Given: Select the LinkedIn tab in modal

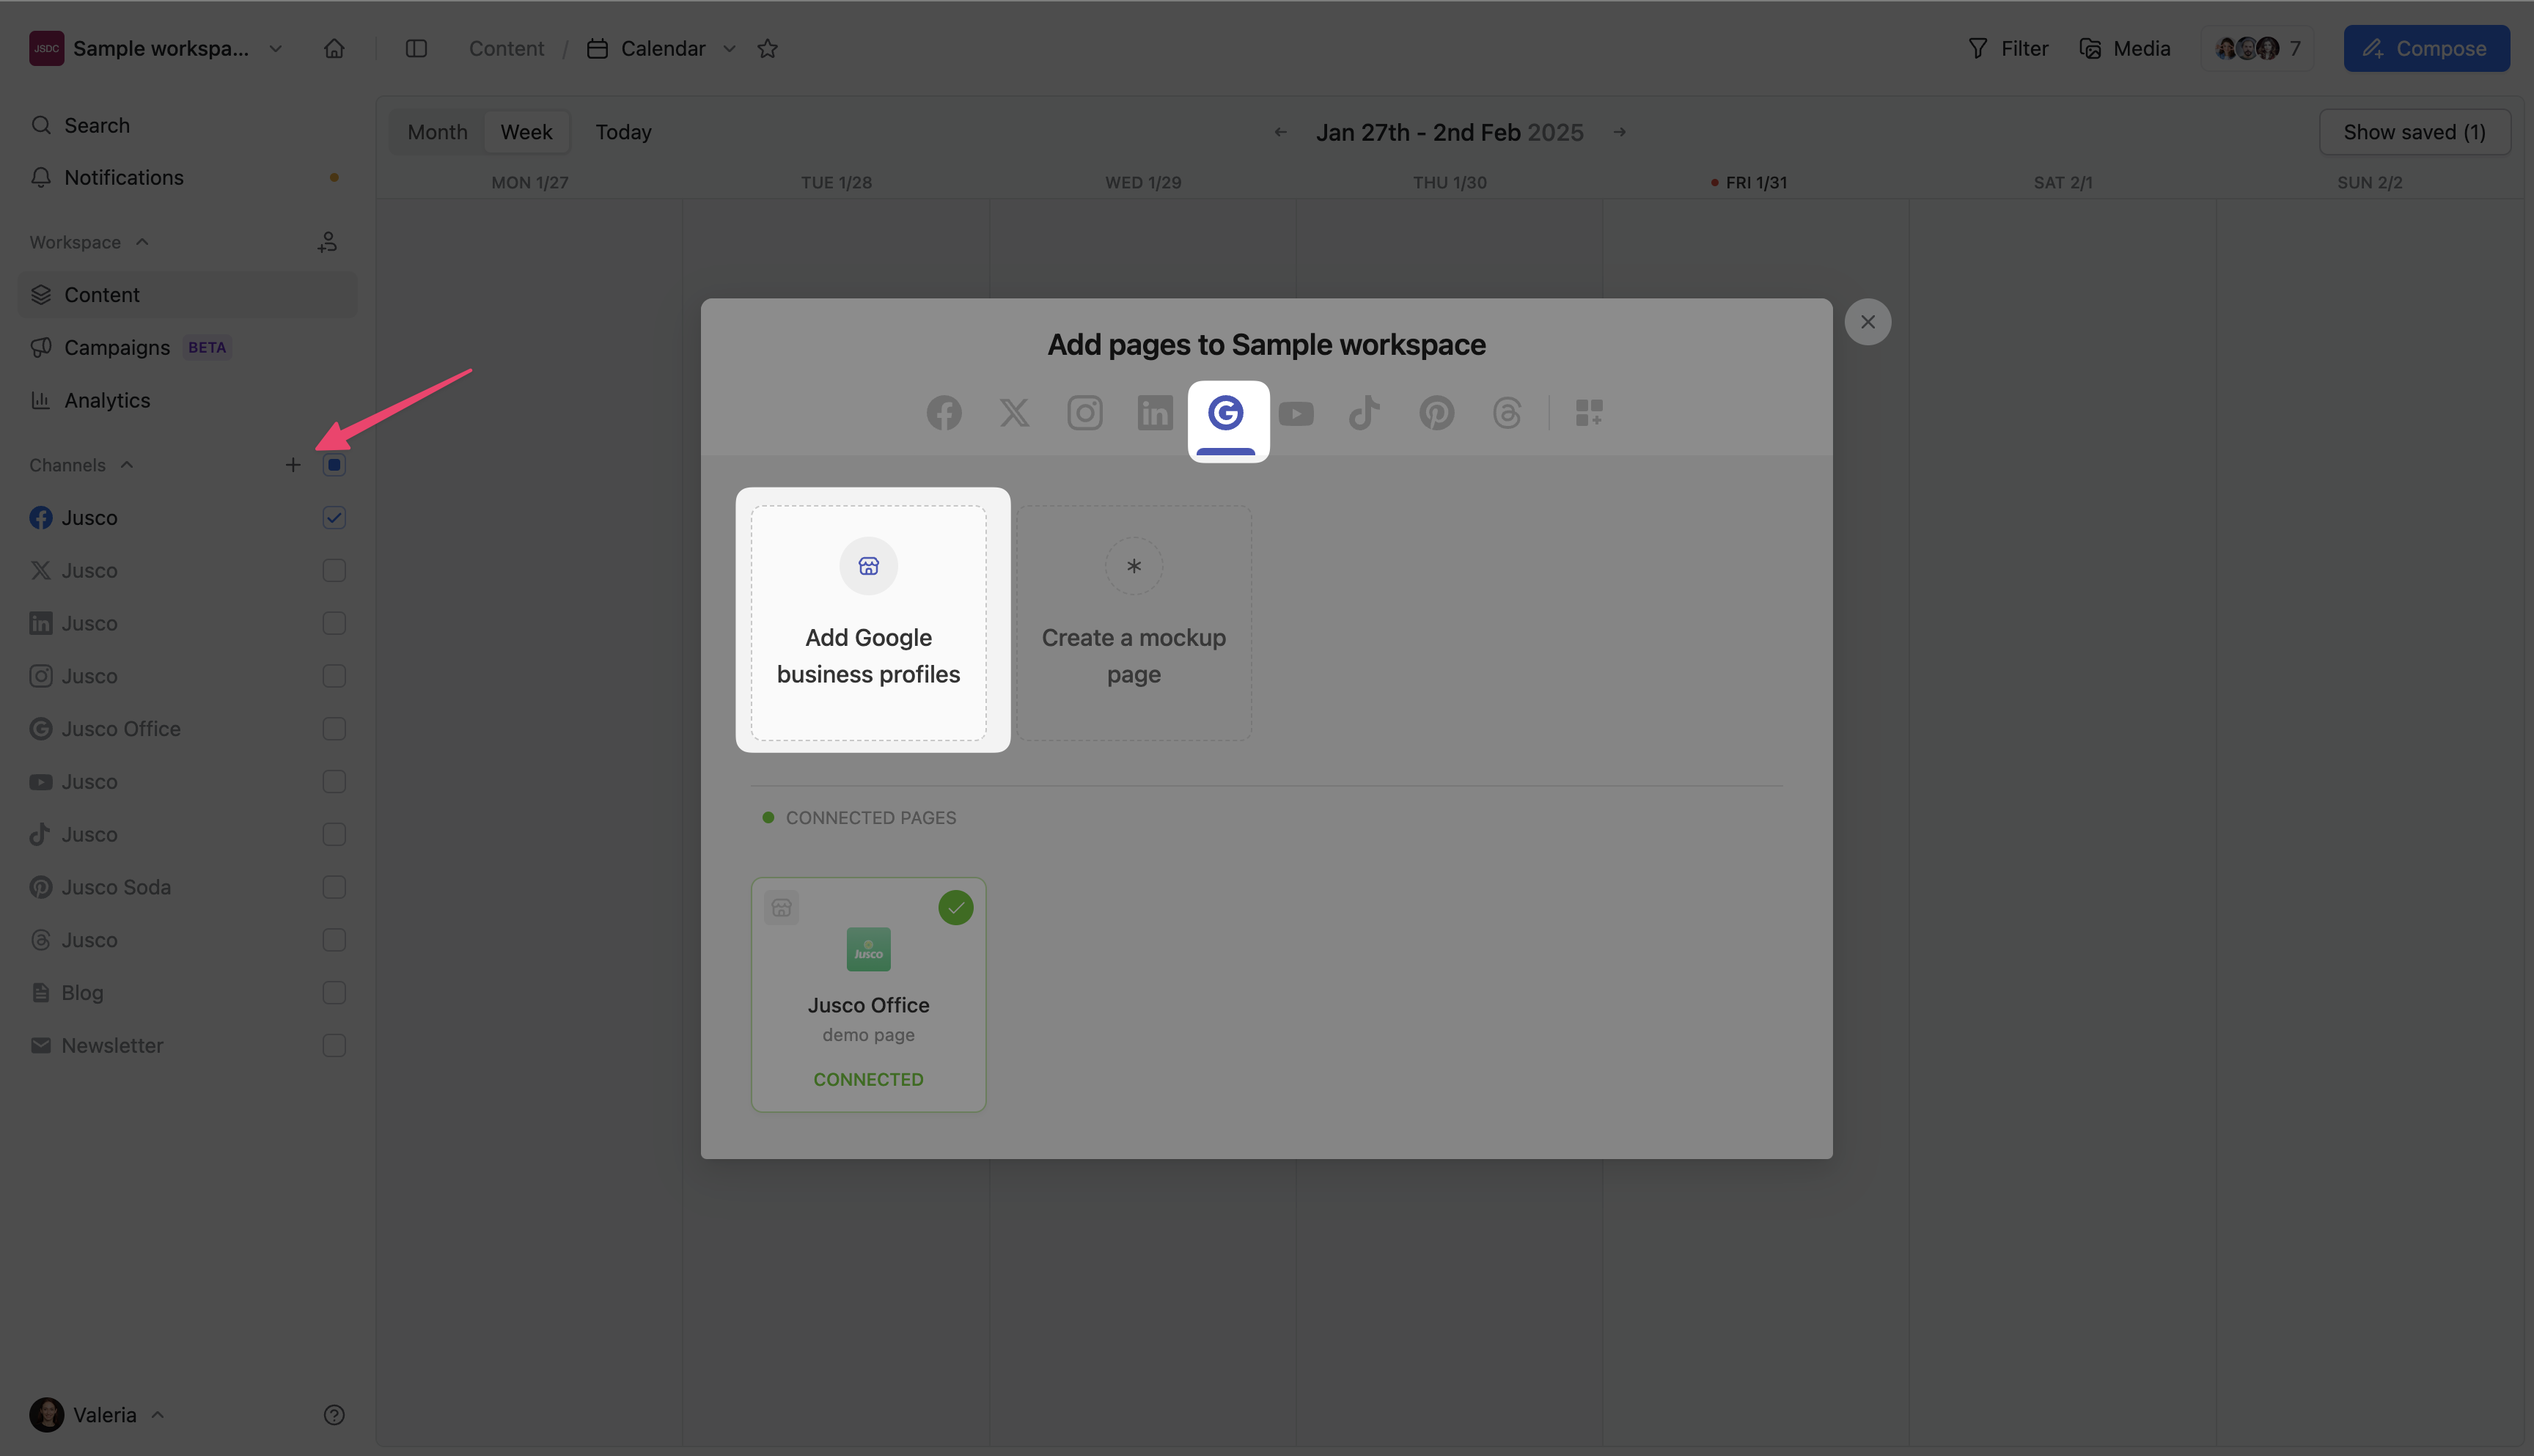Looking at the screenshot, I should 1155,413.
